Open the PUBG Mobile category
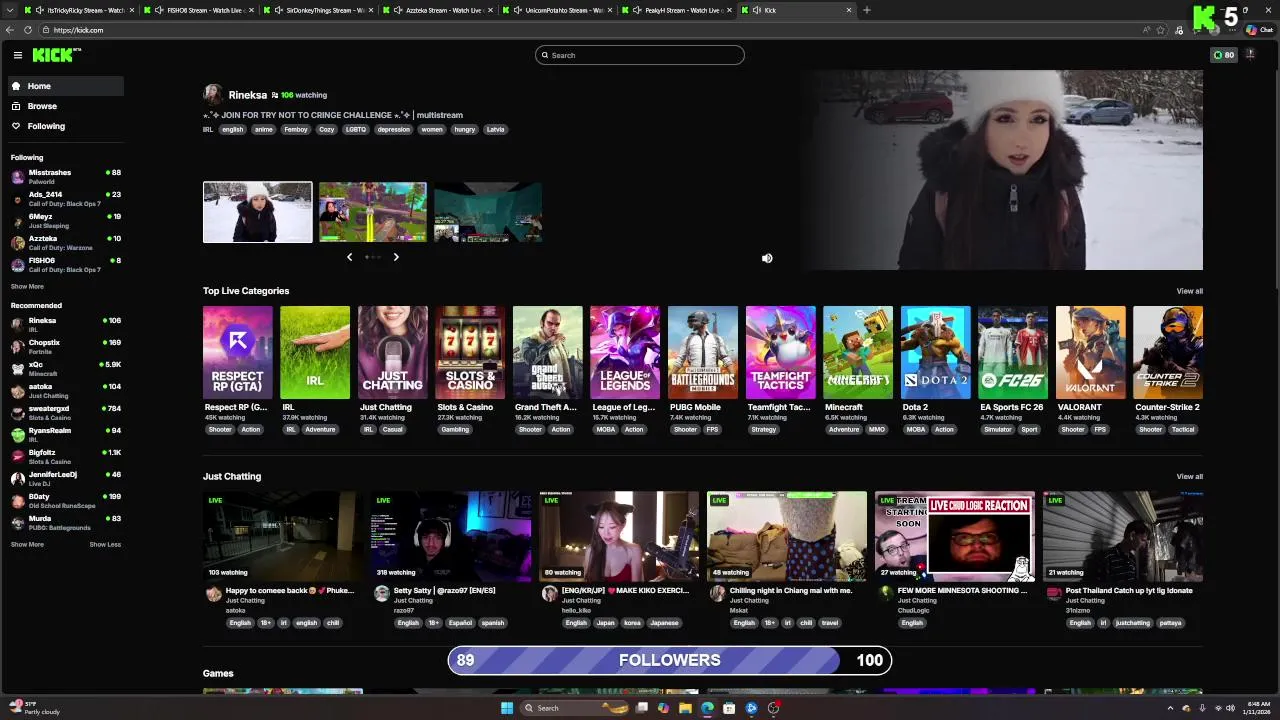1280x720 pixels. [703, 352]
